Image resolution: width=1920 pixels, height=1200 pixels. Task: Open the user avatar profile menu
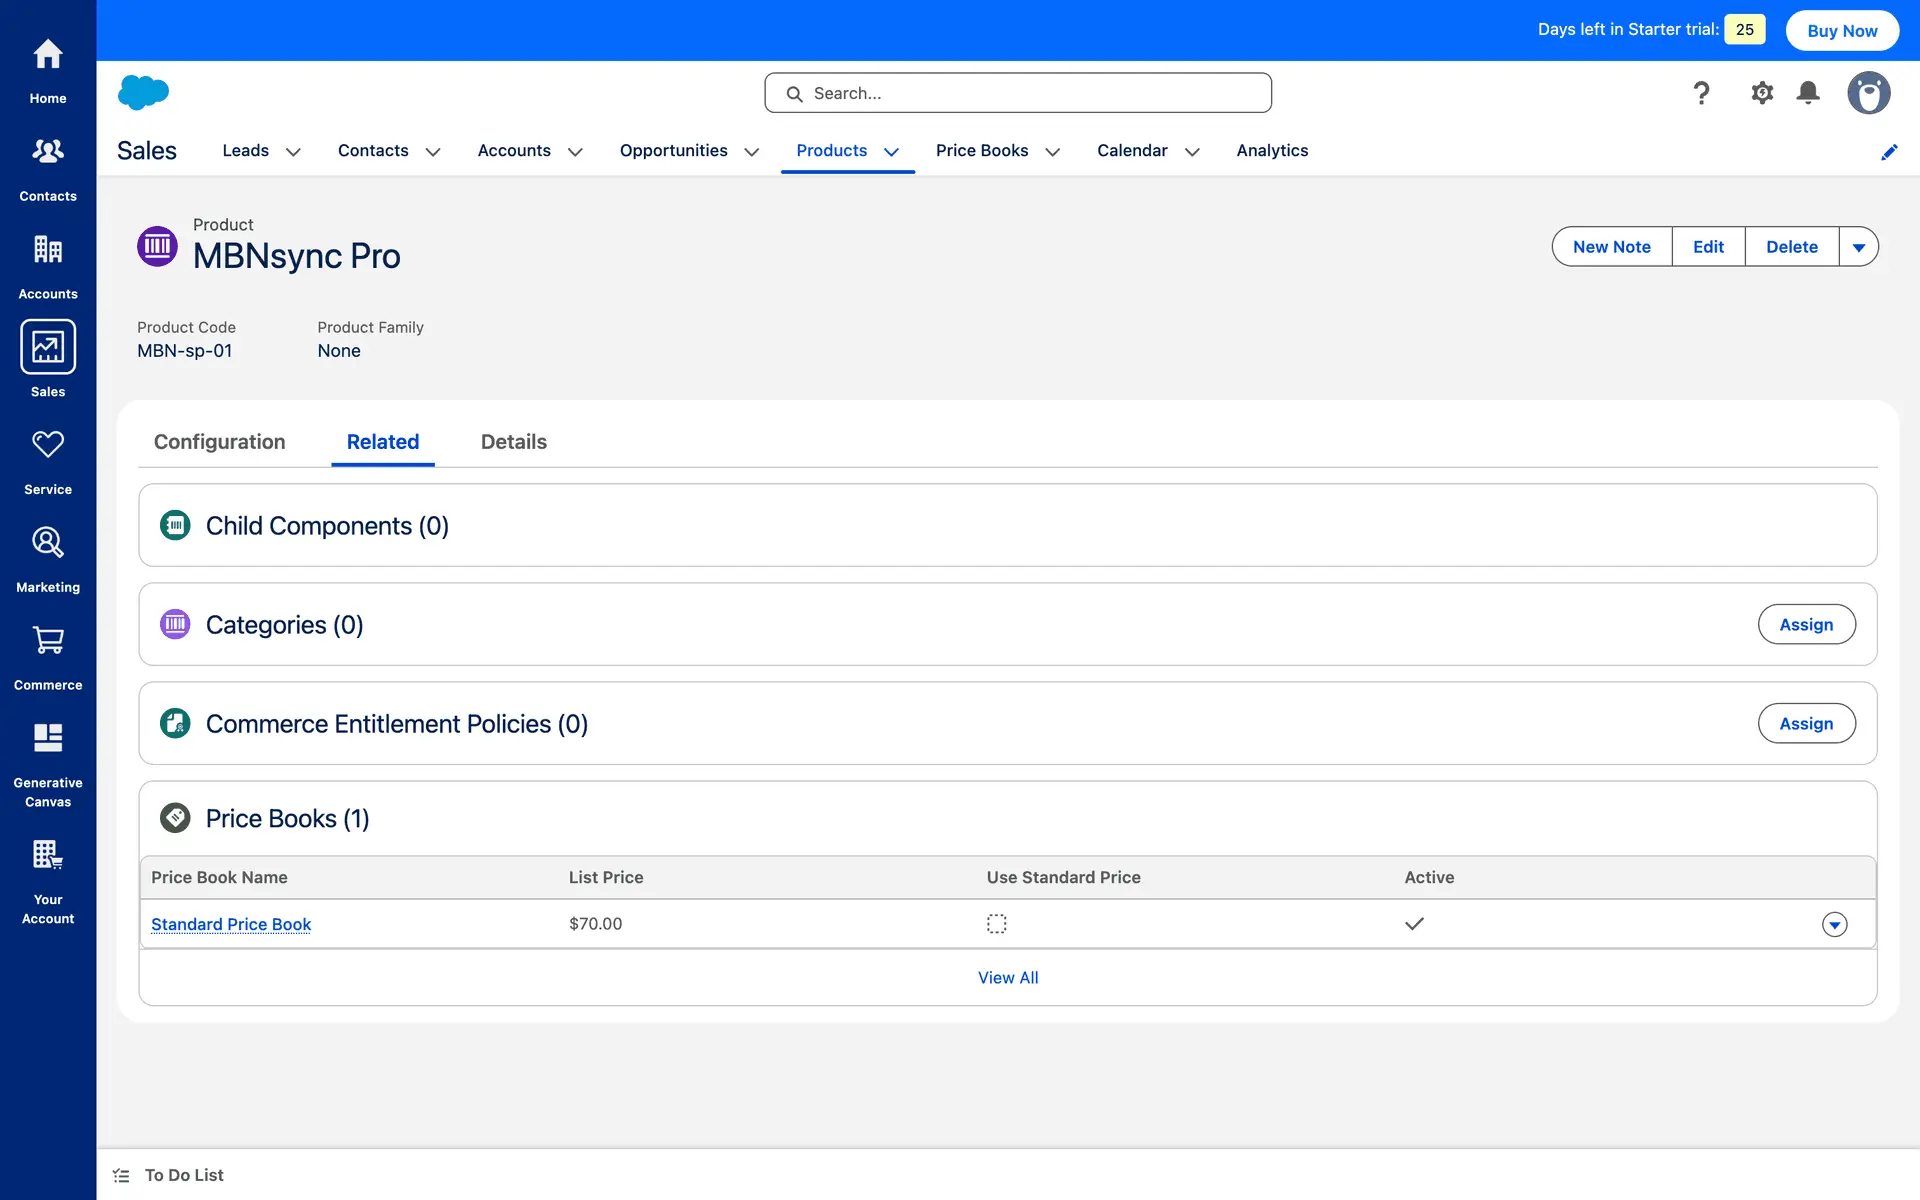point(1868,93)
